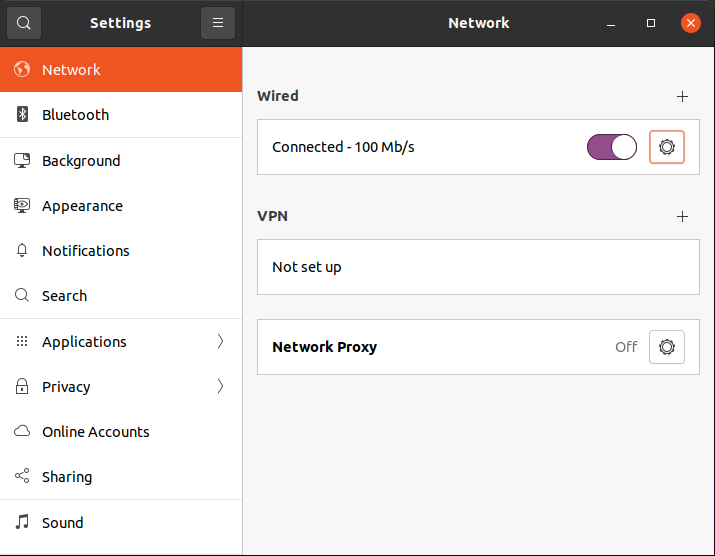
Task: Click the VPN 'Not set up' row
Action: pyautogui.click(x=478, y=267)
